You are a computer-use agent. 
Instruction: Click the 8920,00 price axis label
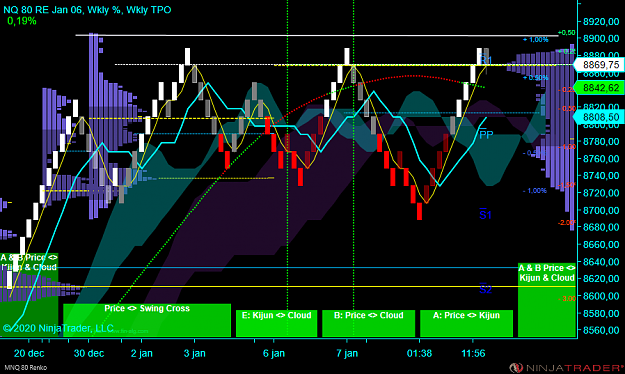[601, 22]
